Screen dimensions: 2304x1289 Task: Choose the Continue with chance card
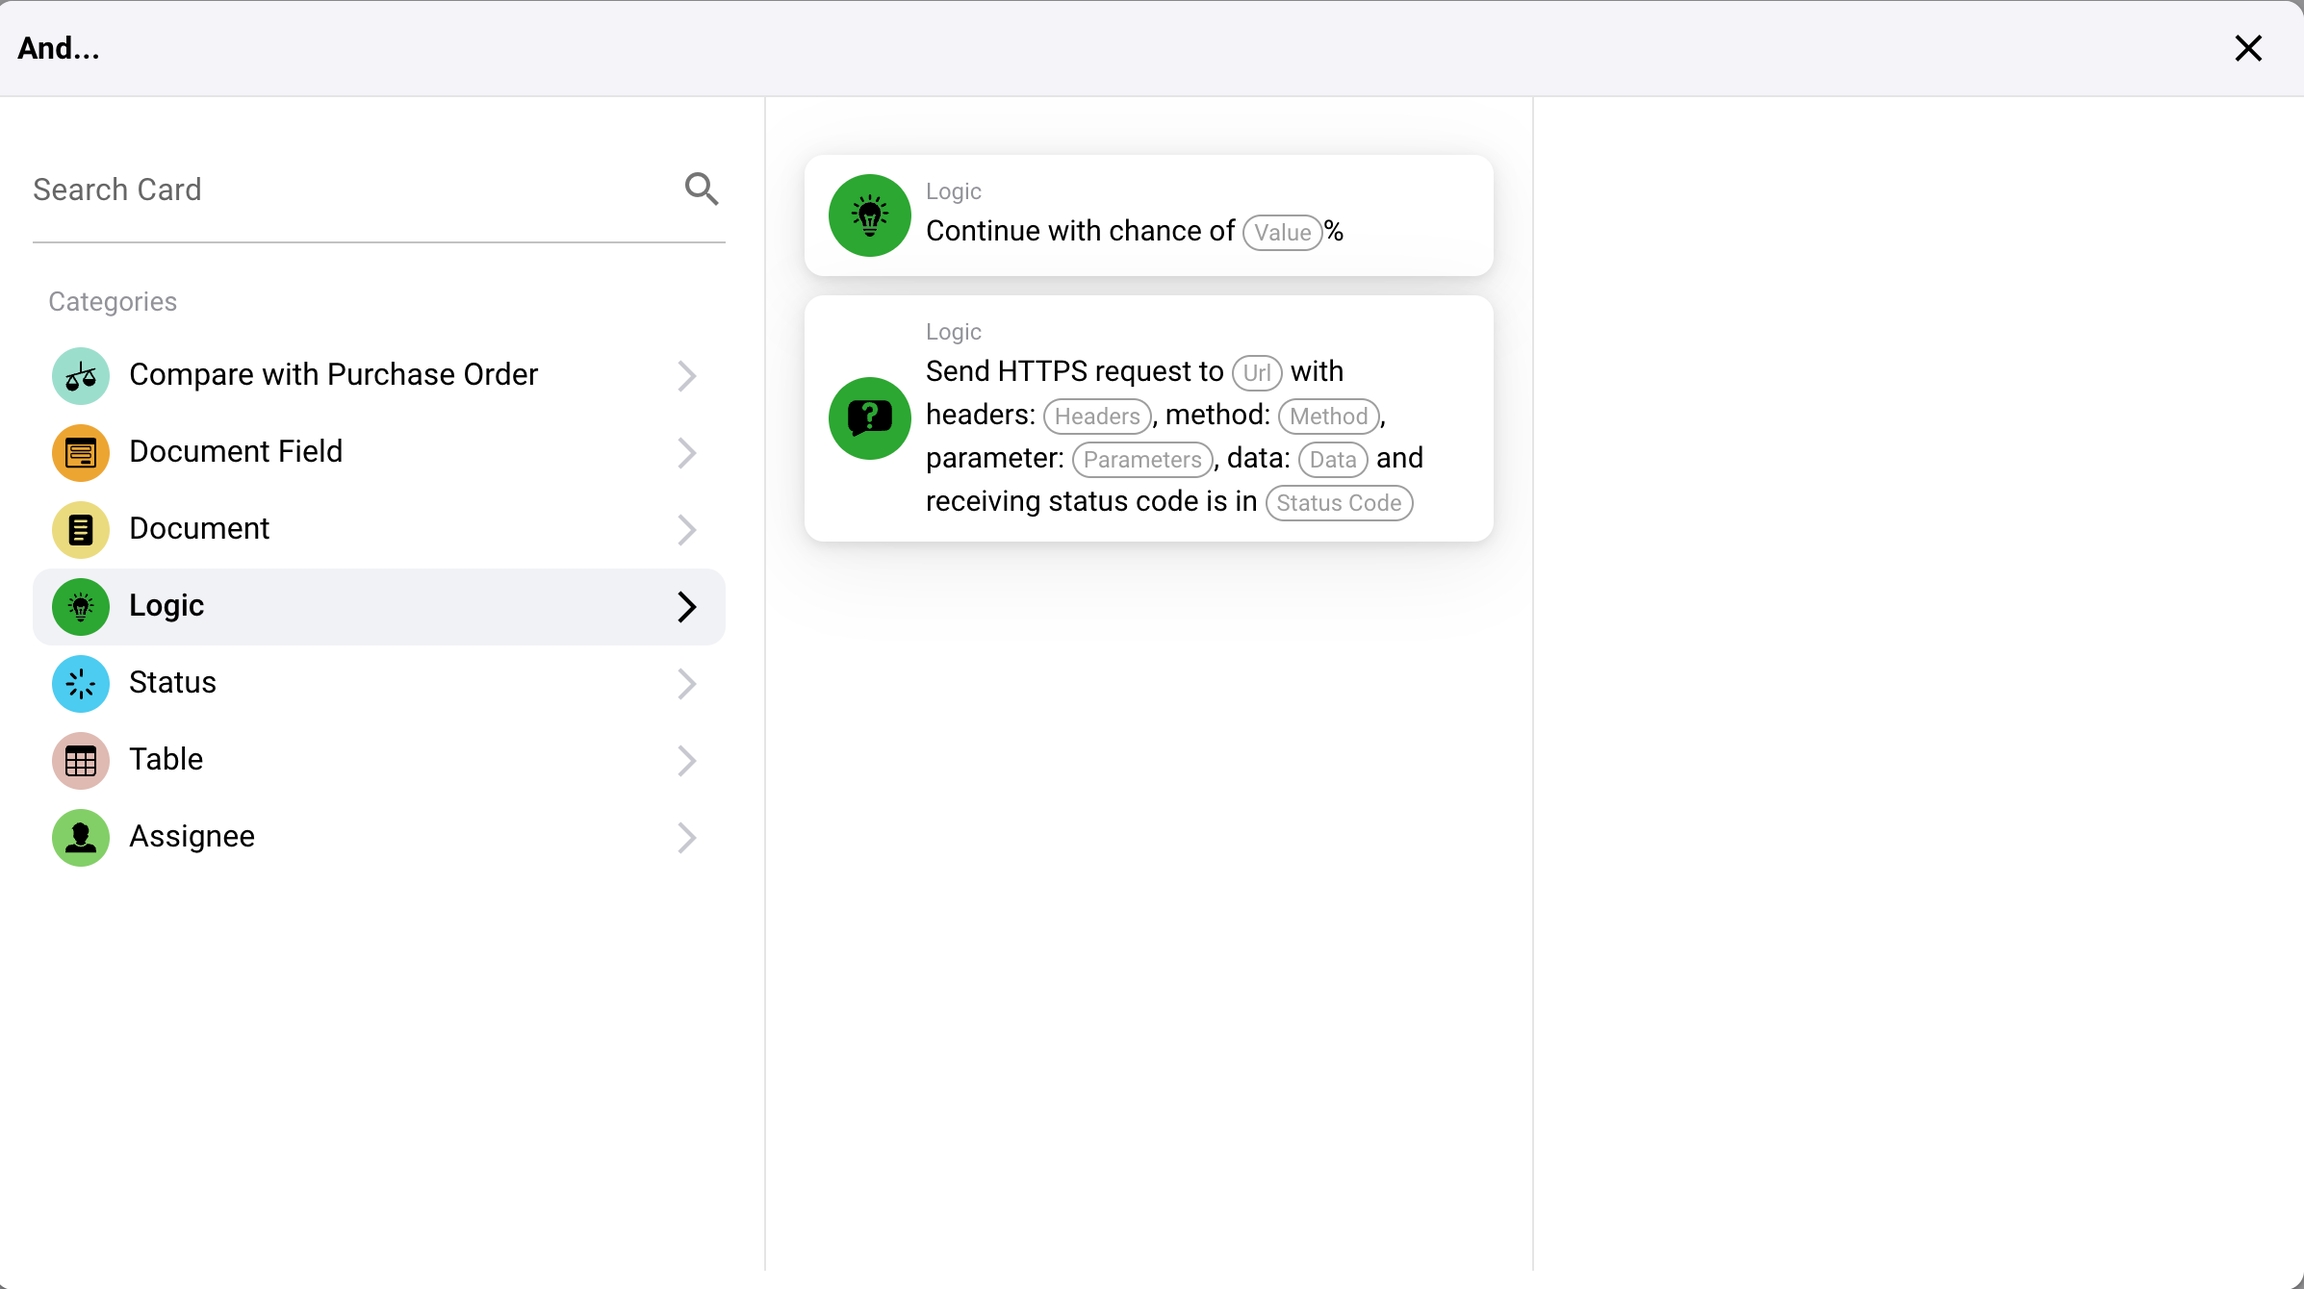click(x=1147, y=215)
